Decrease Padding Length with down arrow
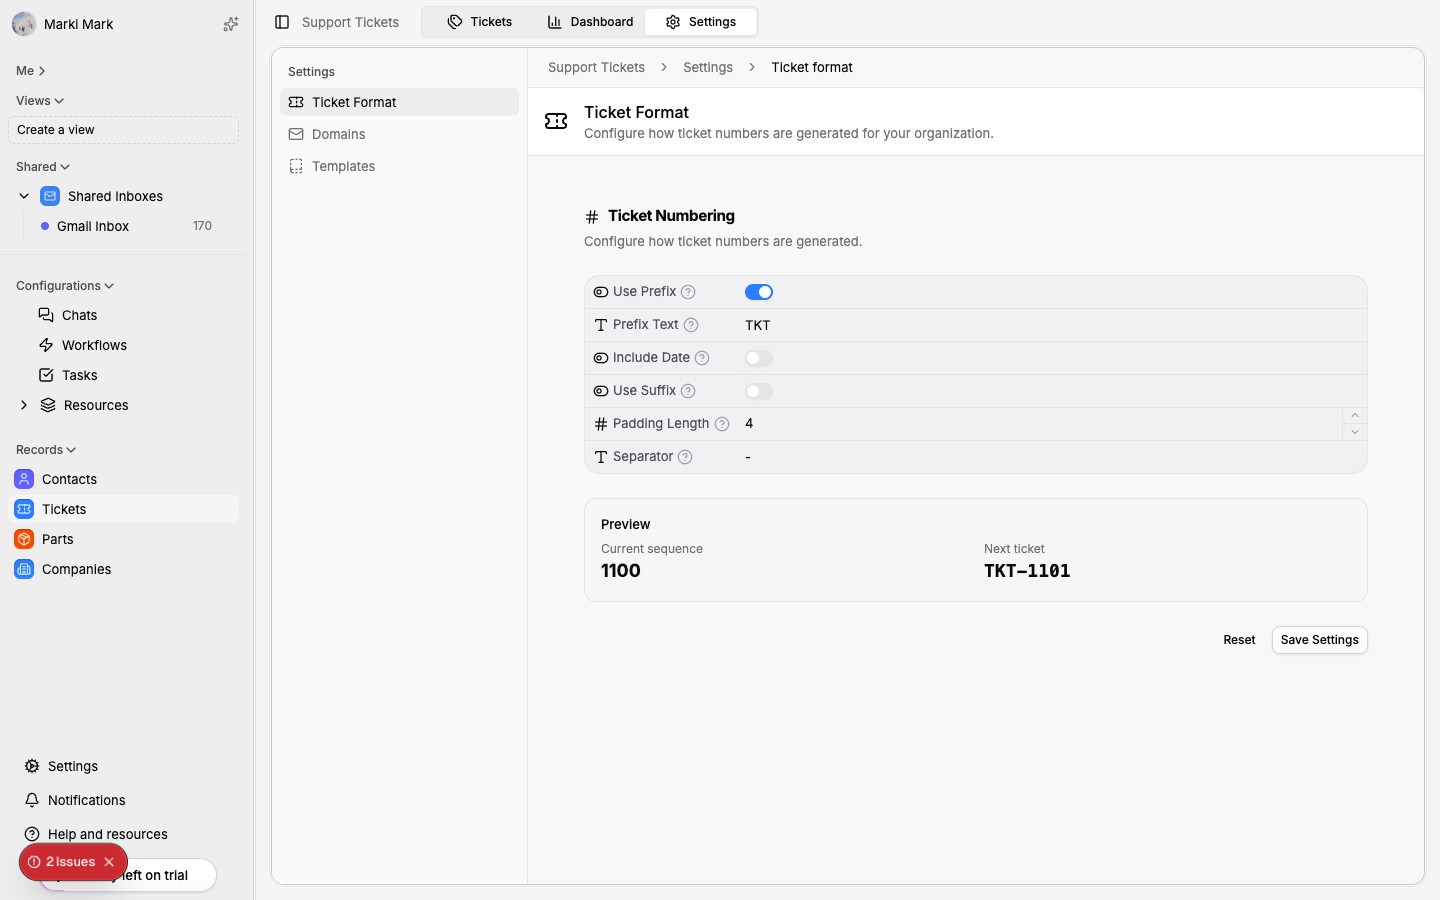The width and height of the screenshot is (1440, 900). click(1355, 432)
